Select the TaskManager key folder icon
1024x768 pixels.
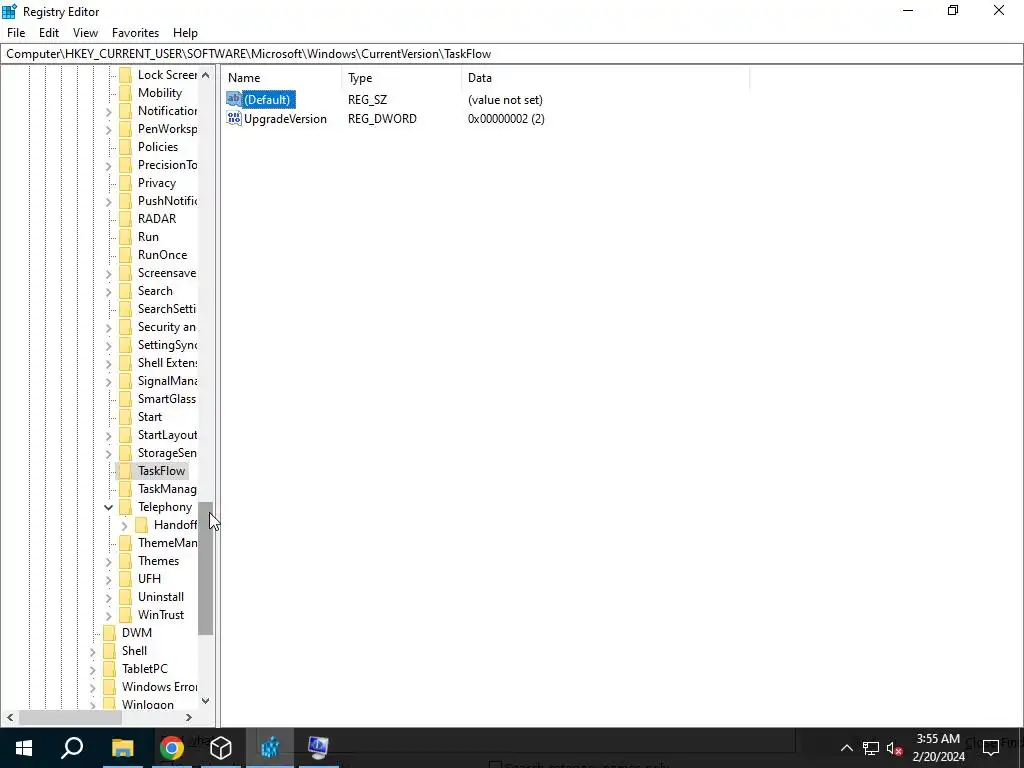pyautogui.click(x=125, y=488)
